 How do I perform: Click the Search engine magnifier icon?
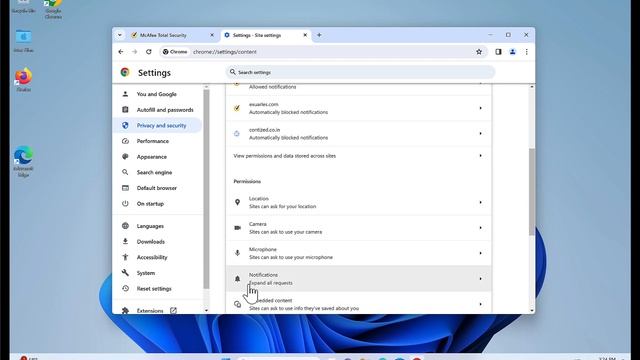click(x=125, y=172)
